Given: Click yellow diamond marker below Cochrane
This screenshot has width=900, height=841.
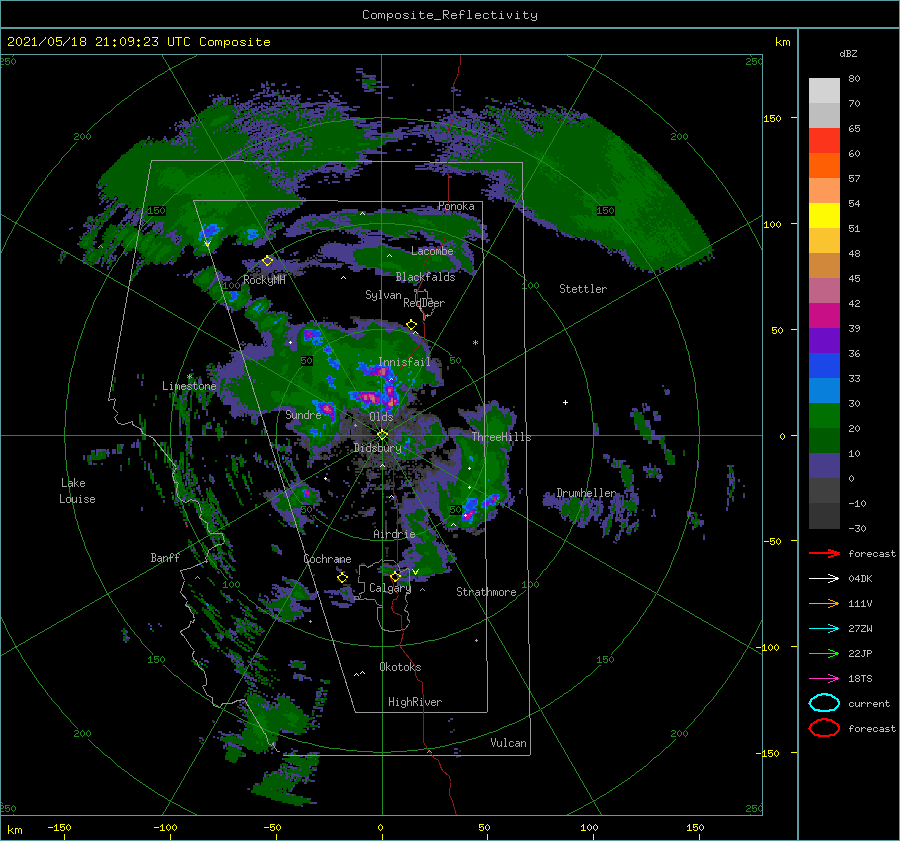Looking at the screenshot, I should coord(343,578).
